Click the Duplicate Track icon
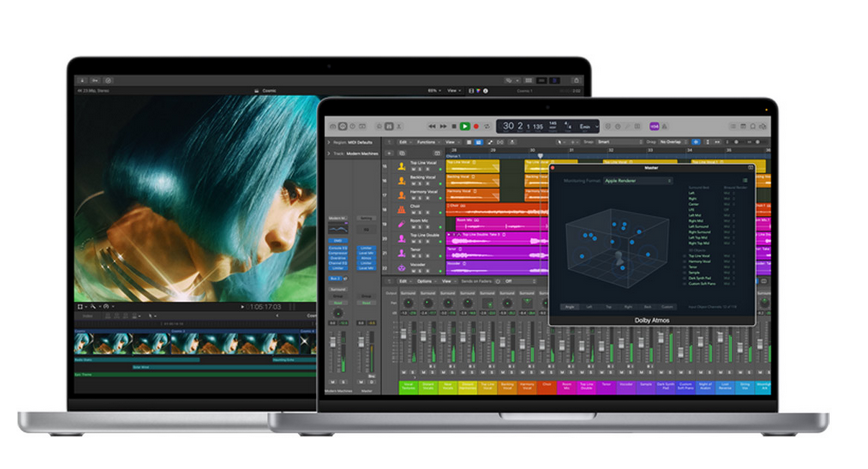 coord(402,153)
